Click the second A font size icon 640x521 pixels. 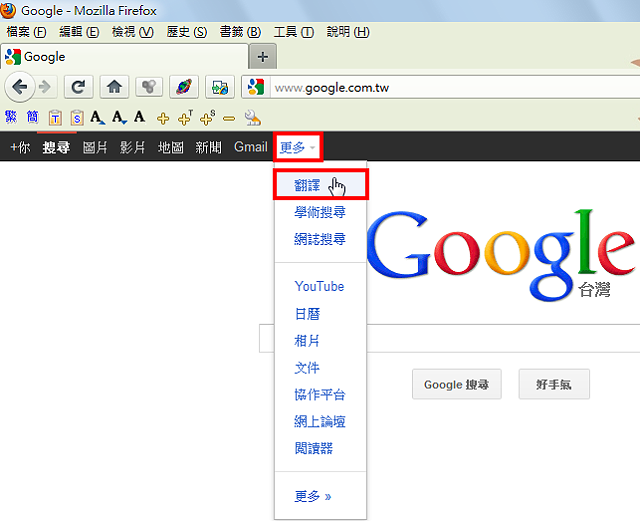pos(120,118)
